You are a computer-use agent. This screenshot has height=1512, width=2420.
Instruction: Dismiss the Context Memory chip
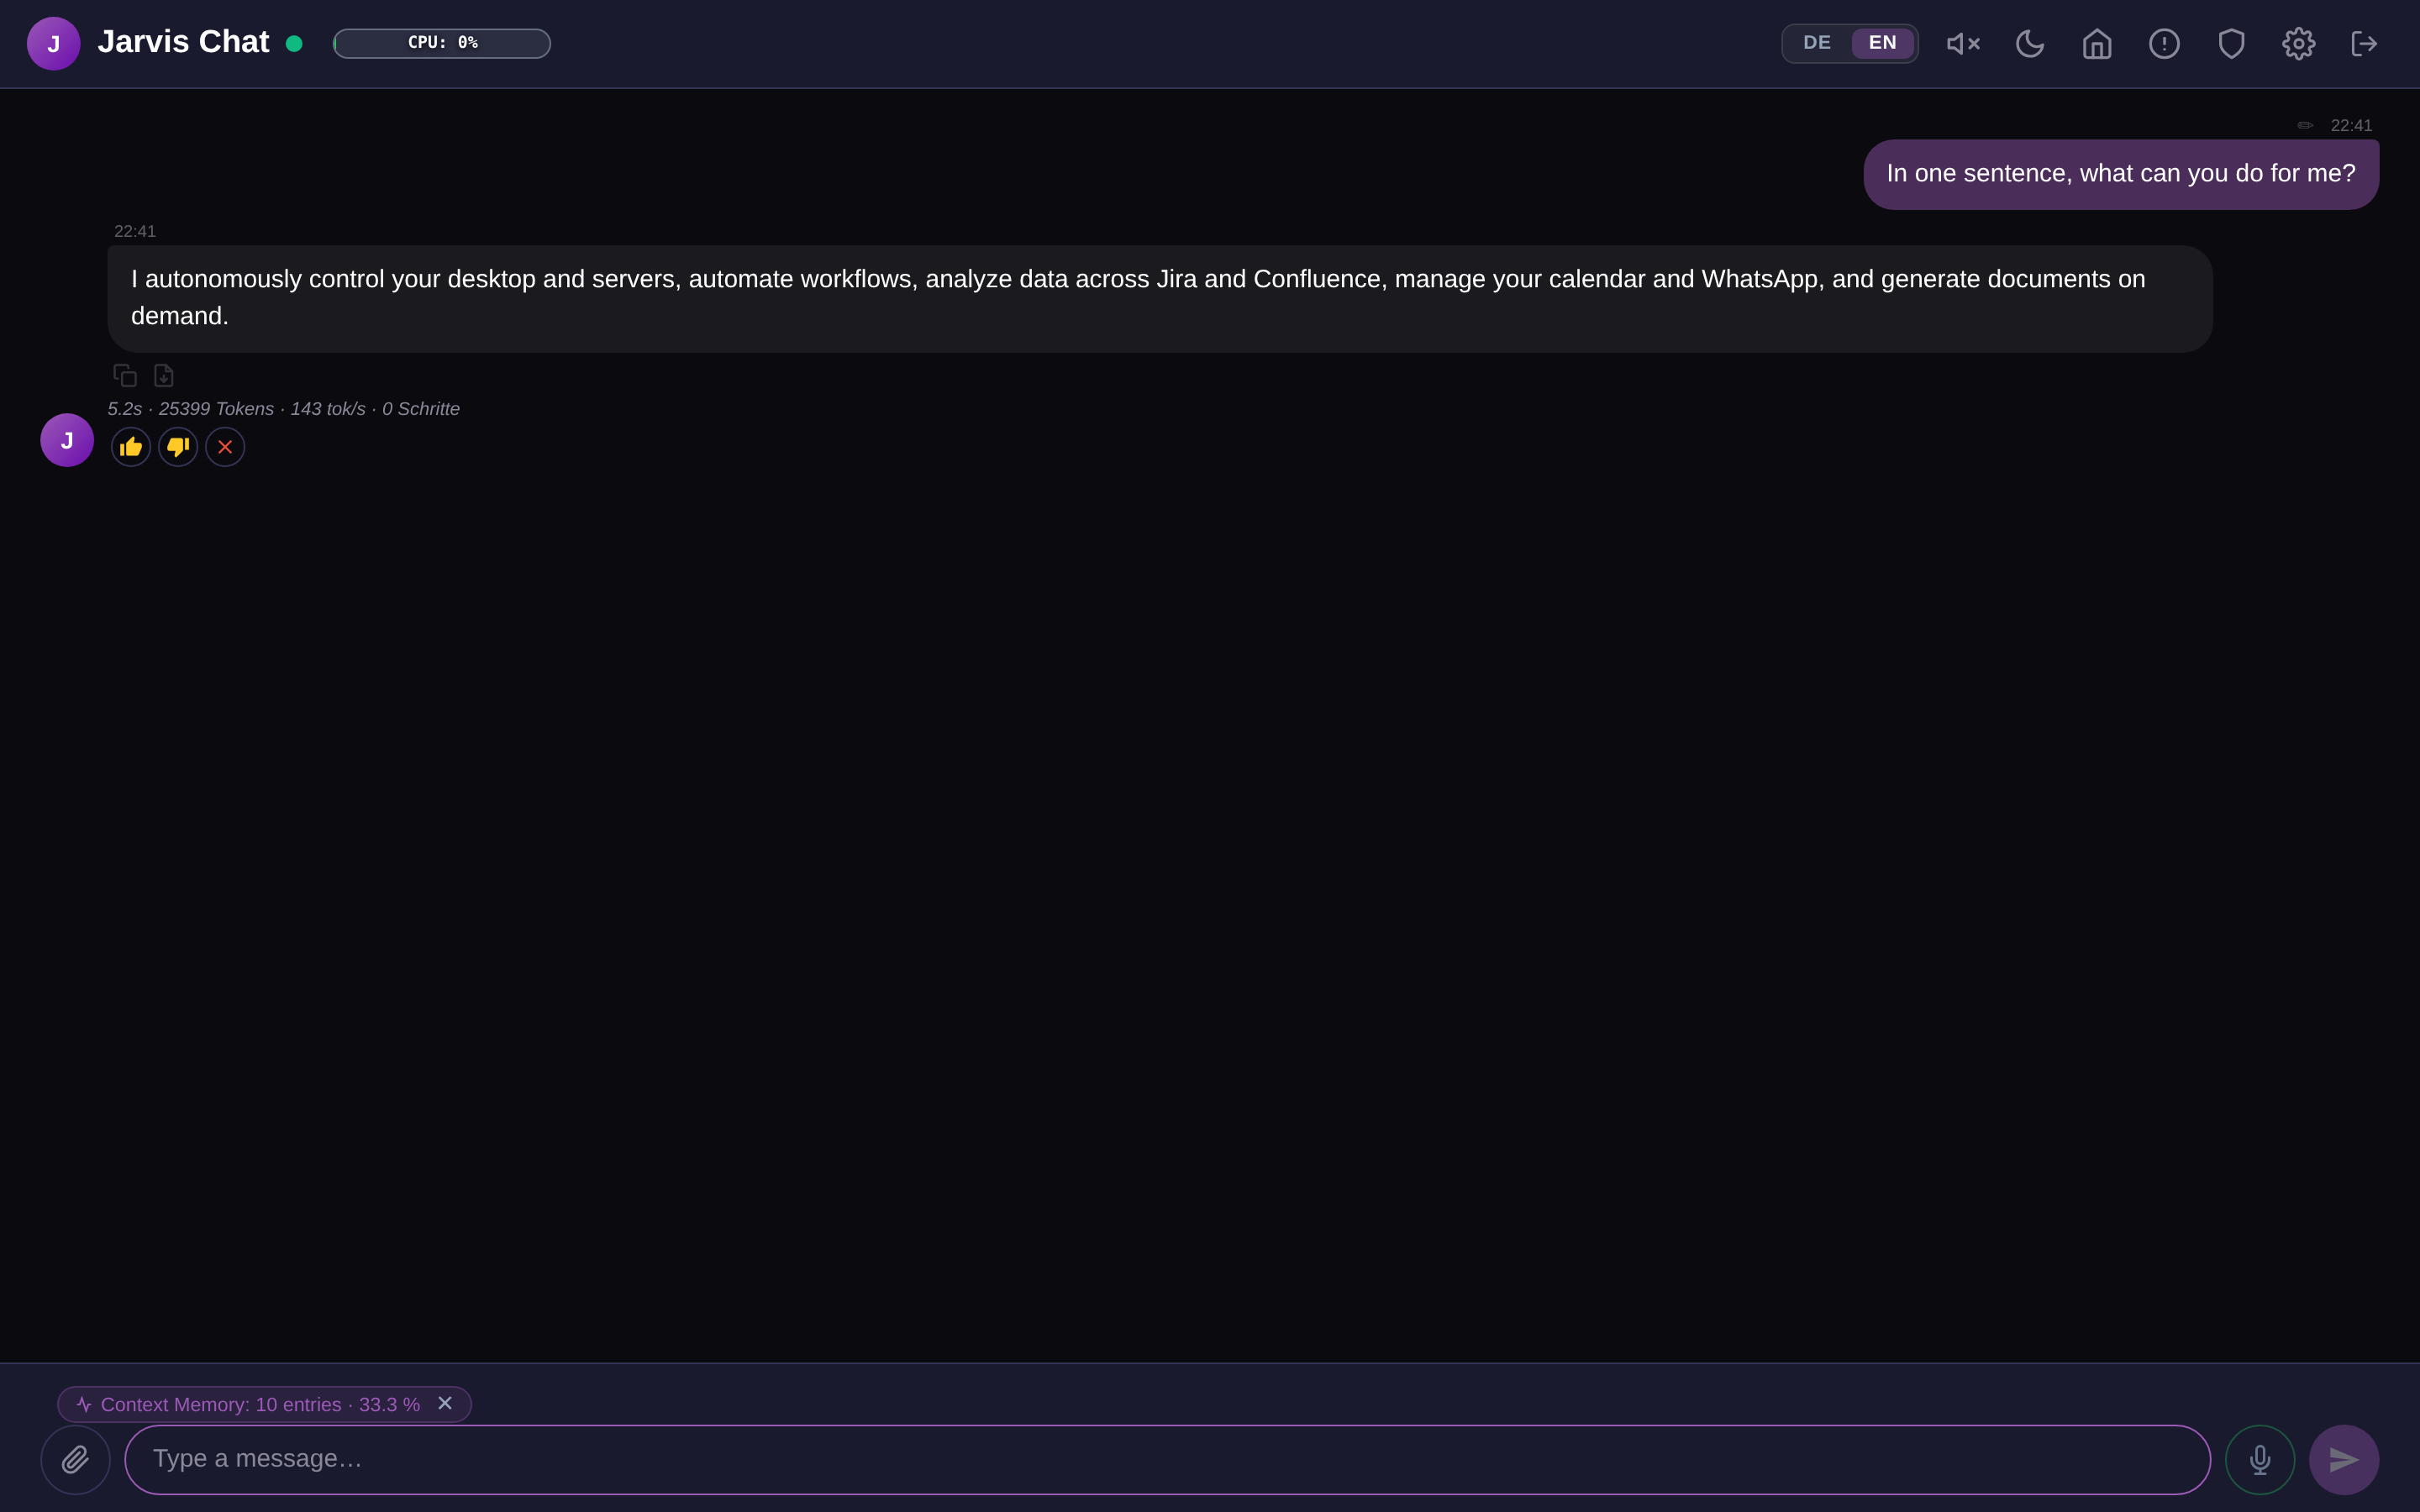point(445,1403)
